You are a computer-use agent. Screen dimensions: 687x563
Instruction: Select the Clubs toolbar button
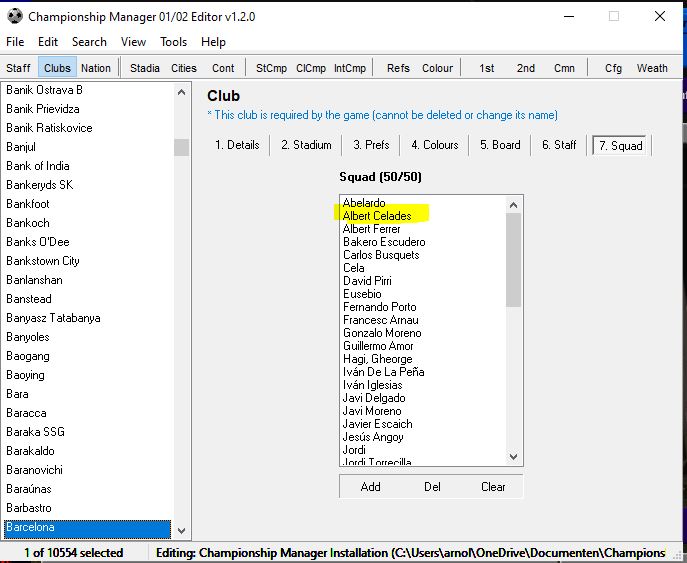(x=57, y=68)
